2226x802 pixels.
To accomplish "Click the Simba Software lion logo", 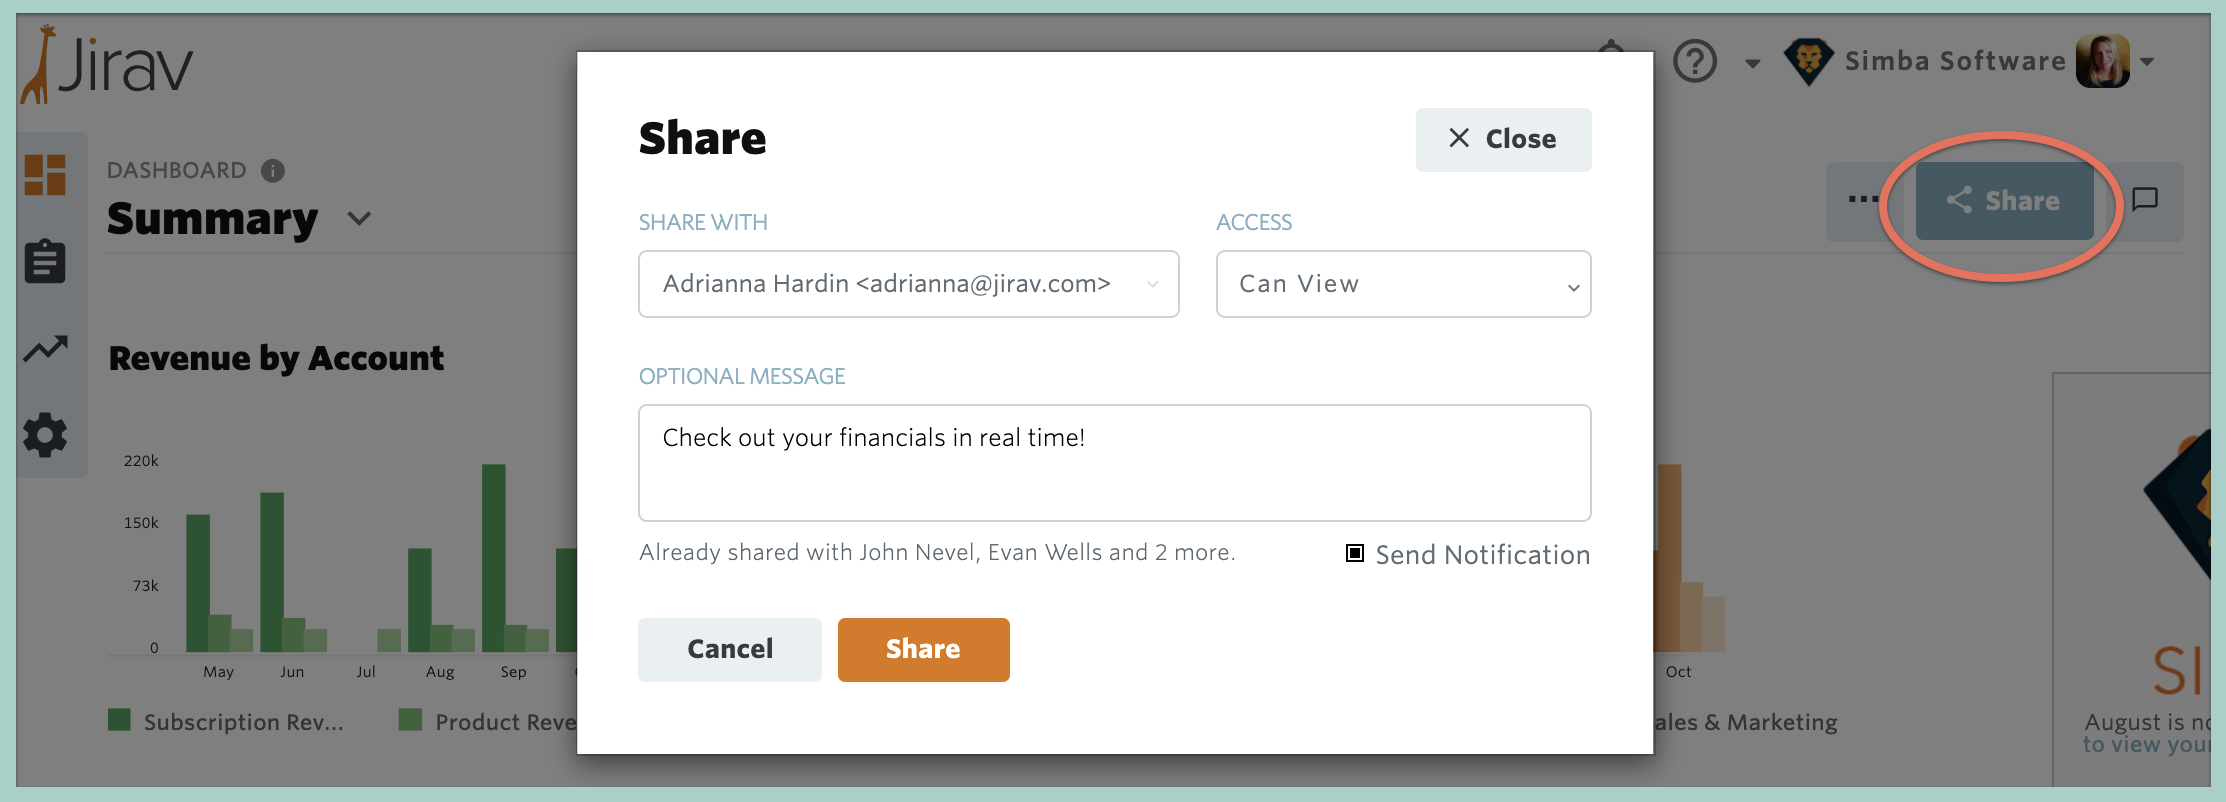I will coord(1809,62).
